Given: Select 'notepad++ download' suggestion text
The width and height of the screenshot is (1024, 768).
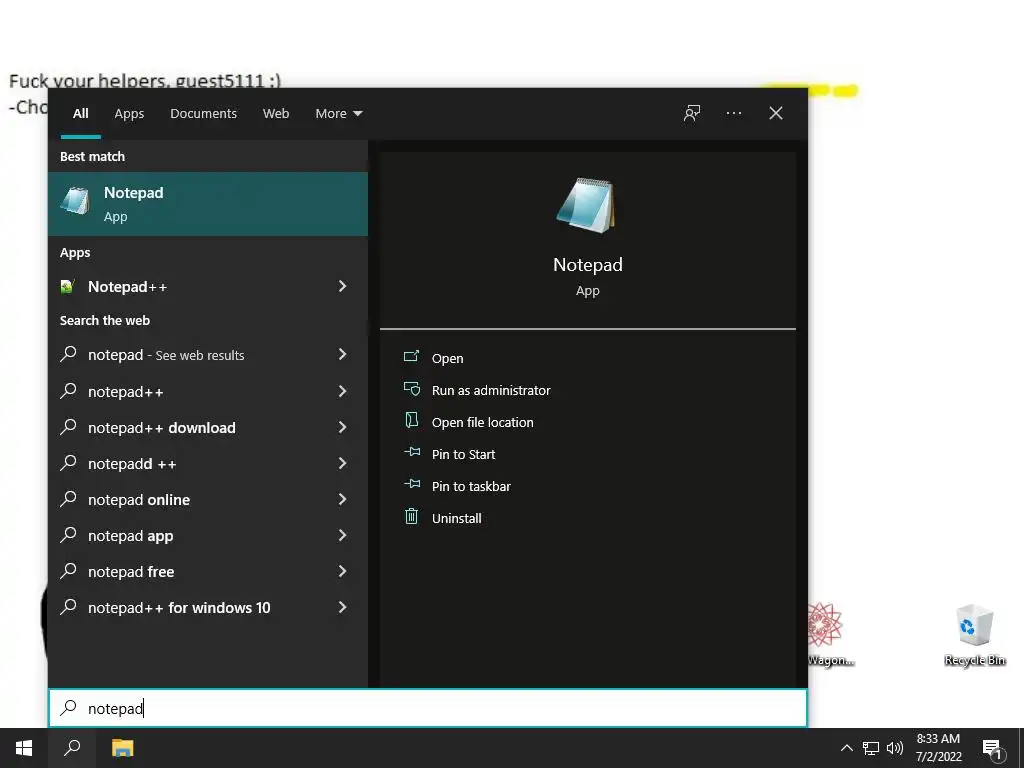Looking at the screenshot, I should (162, 428).
